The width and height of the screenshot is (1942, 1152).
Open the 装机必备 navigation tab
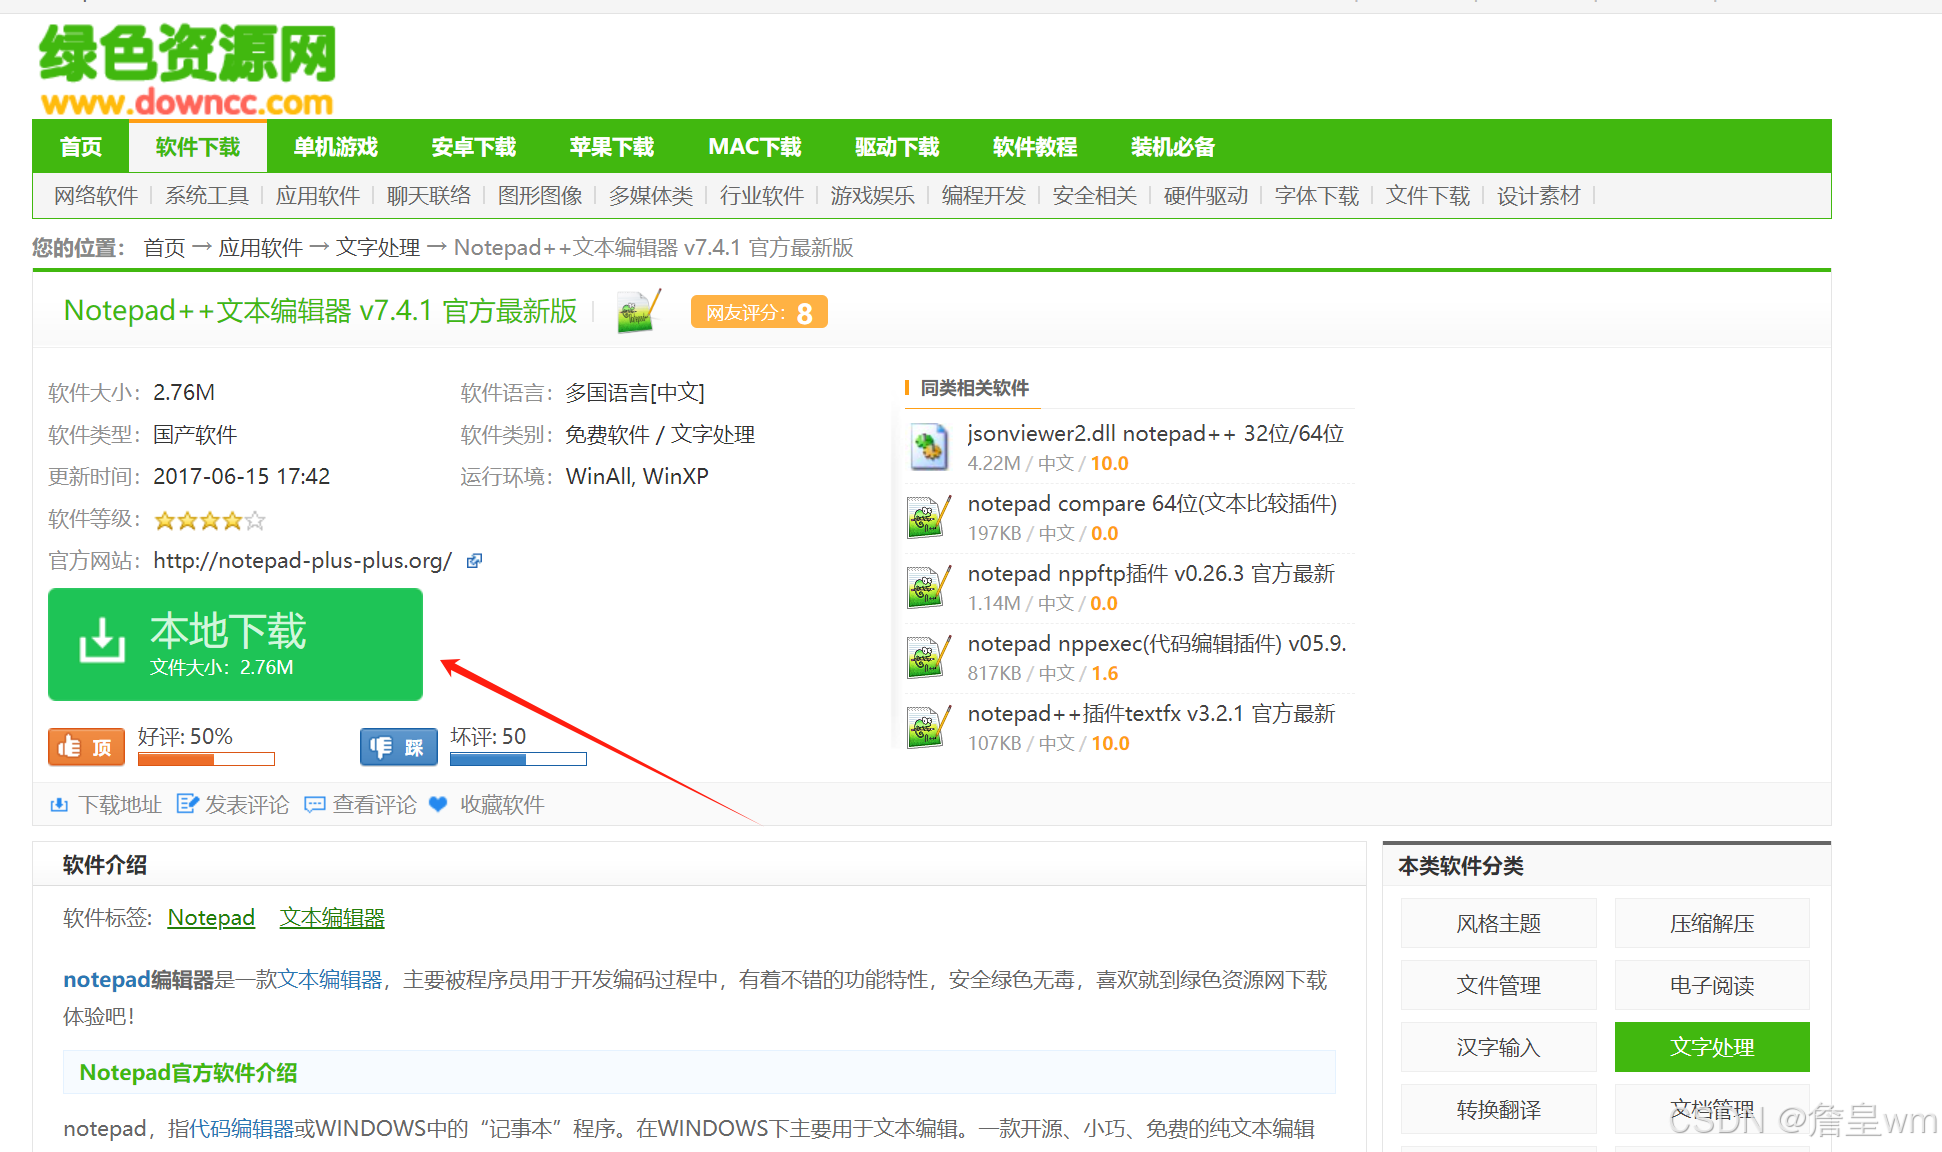pos(1173,147)
